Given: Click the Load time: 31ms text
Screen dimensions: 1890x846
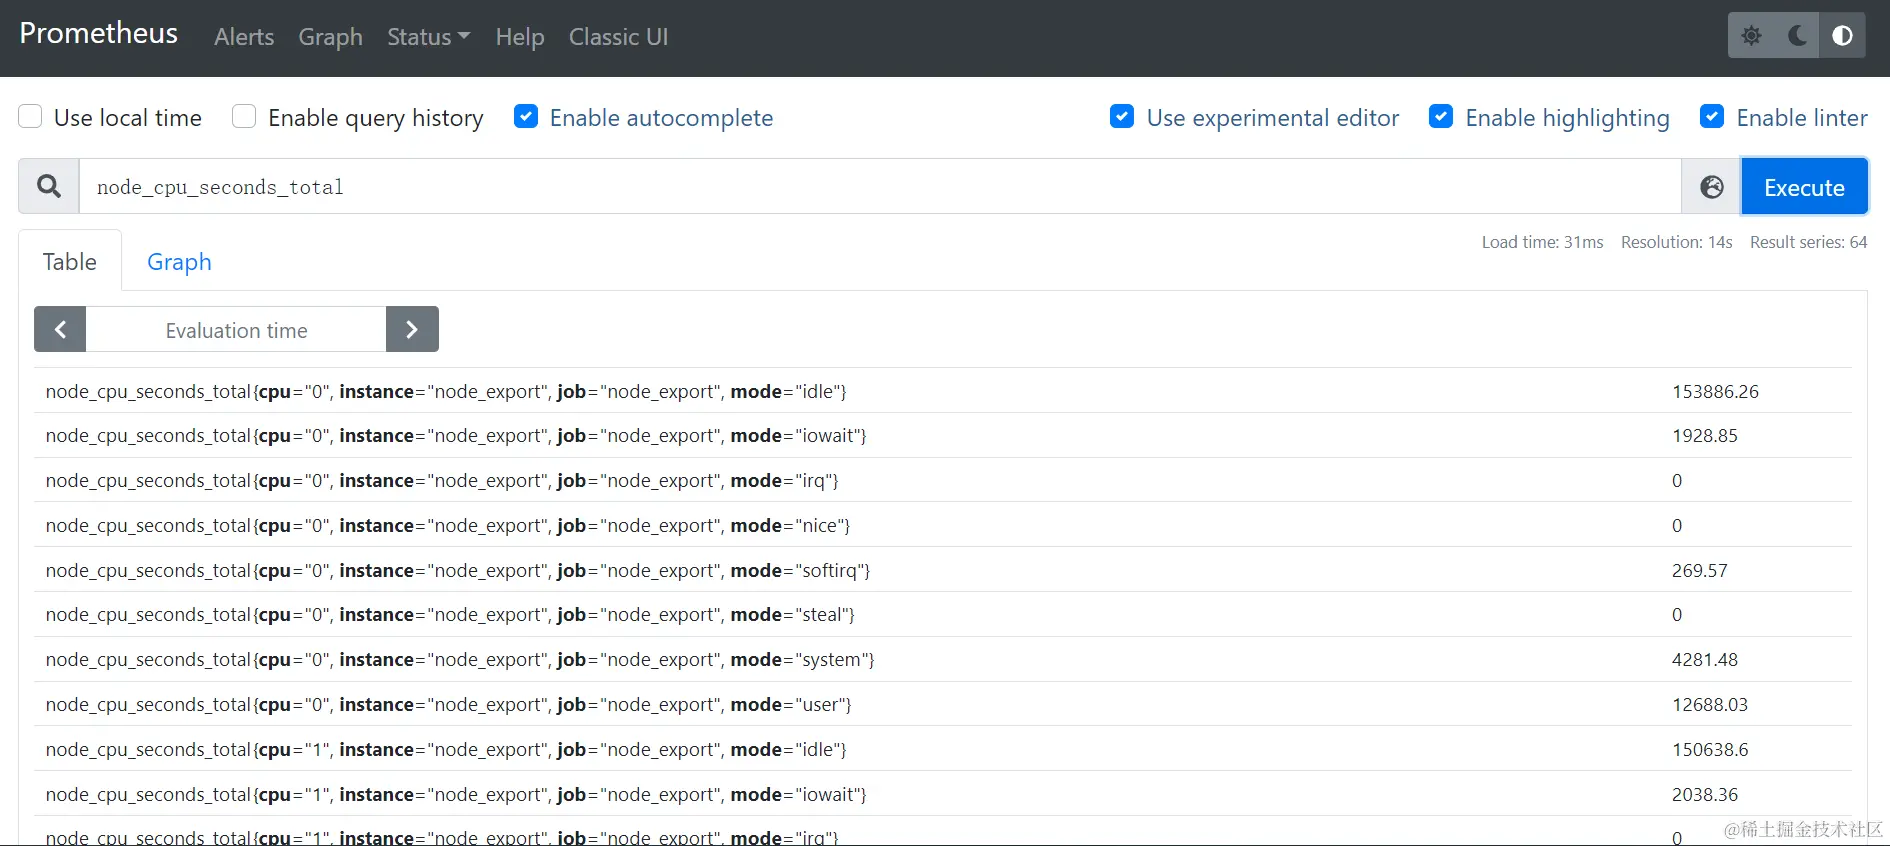Looking at the screenshot, I should click(x=1542, y=242).
